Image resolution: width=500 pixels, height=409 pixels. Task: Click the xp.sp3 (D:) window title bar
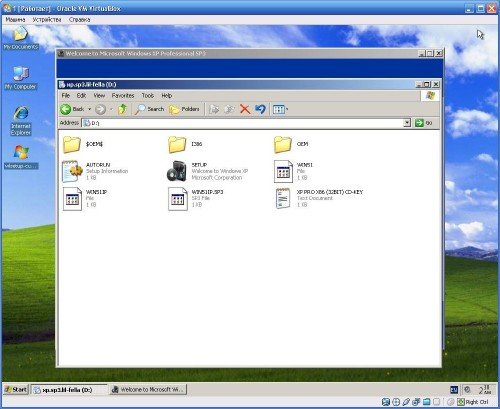click(x=237, y=84)
